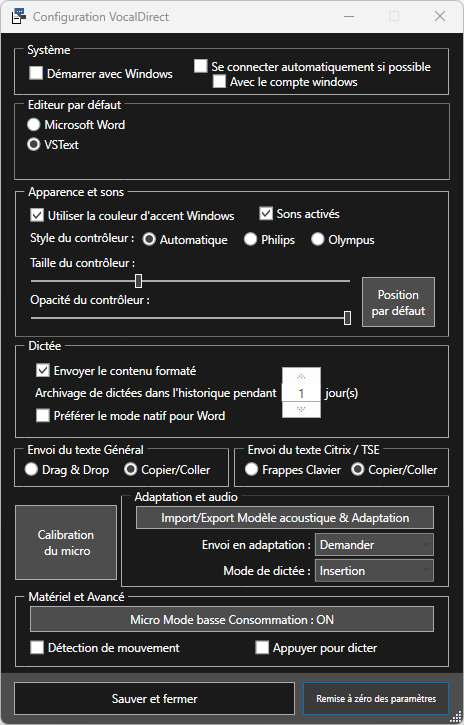Viewport: 464px width, 725px height.
Task: Toggle the Sons activés checkbox
Action: click(266, 214)
